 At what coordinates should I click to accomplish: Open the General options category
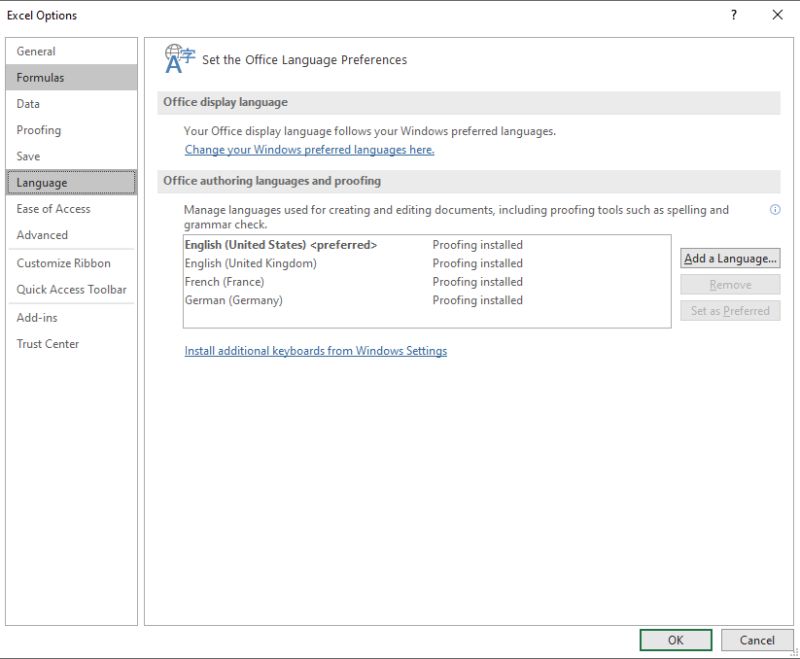71,51
